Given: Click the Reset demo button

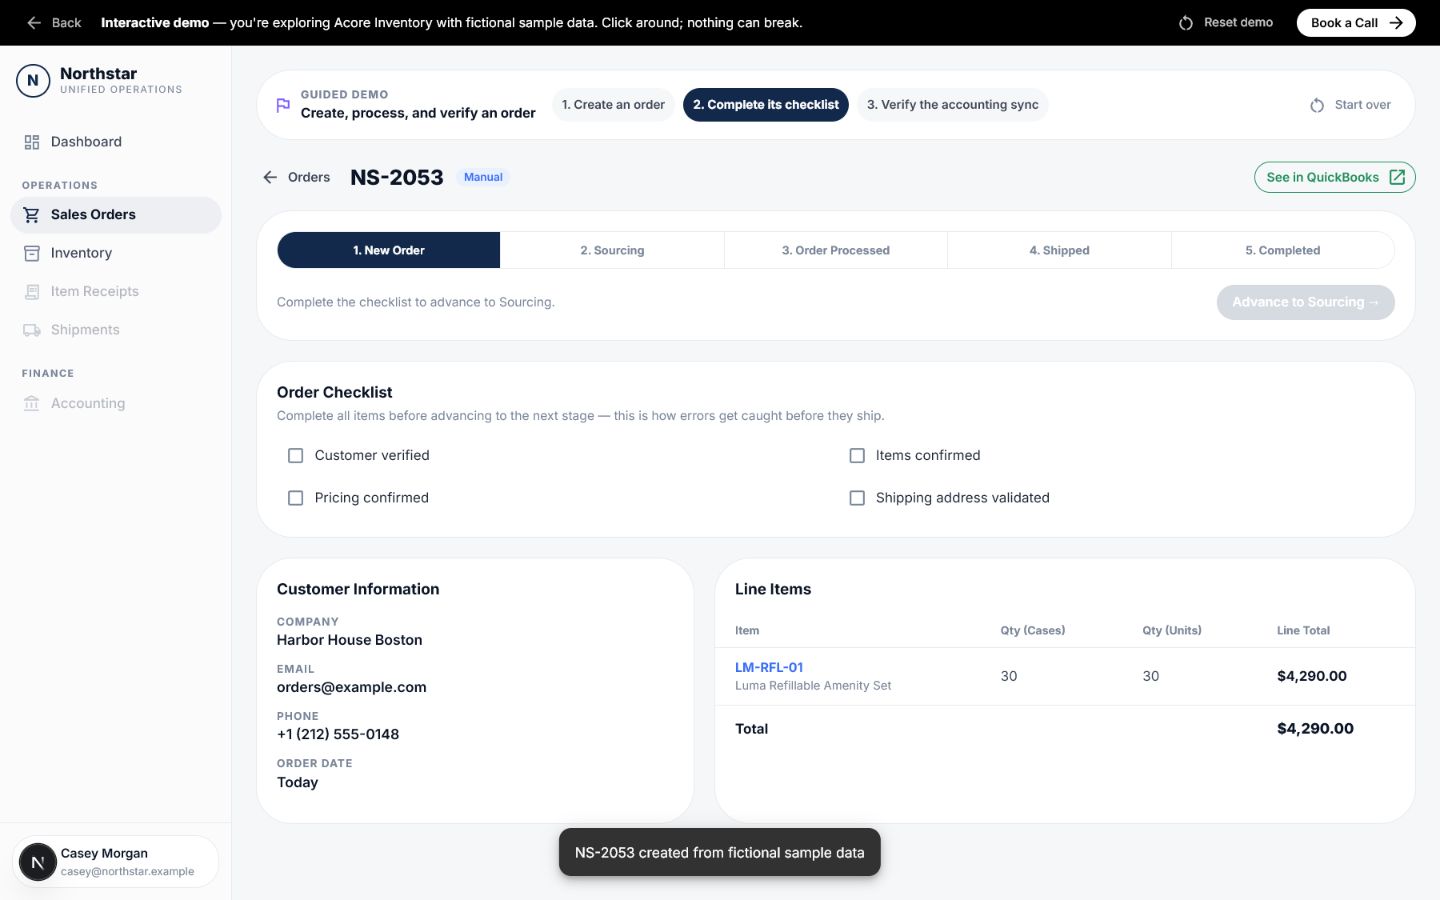Looking at the screenshot, I should (x=1226, y=23).
